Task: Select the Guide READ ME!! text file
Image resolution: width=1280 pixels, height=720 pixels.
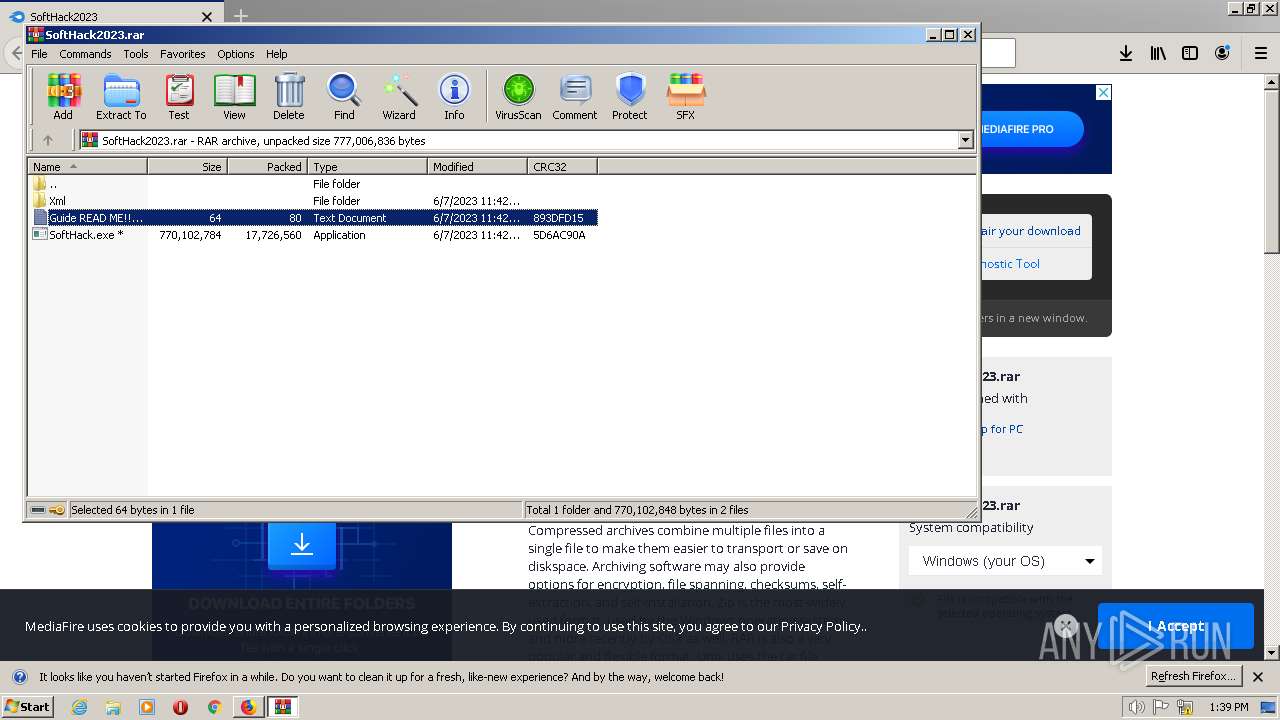Action: click(313, 218)
